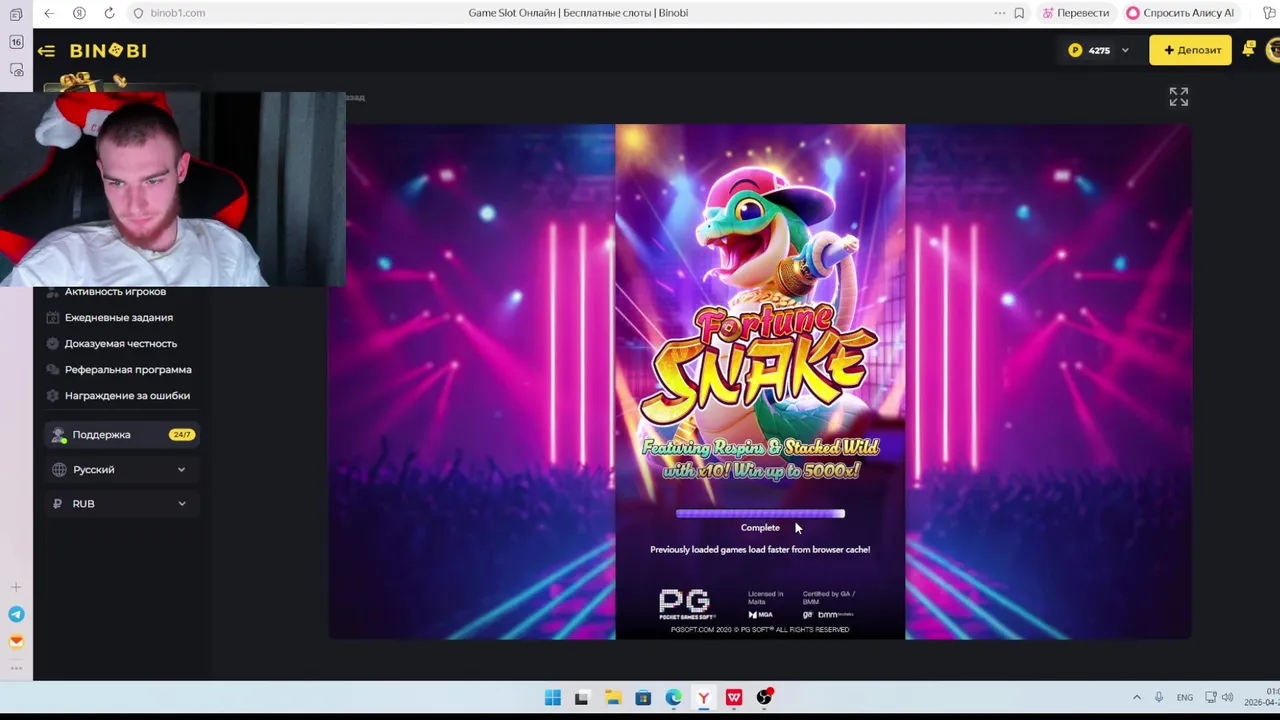Screen dimensions: 1280x720
Task: Open notifications bell icon
Action: [1249, 49]
